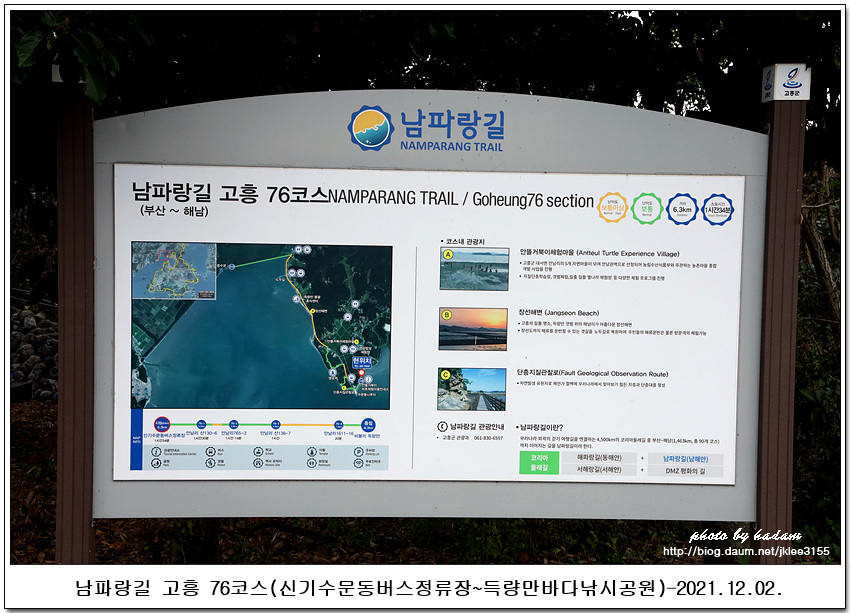This screenshot has height=613, width=850.
Task: Click the Jangseon Beach sunset photo
Action: click(473, 329)
